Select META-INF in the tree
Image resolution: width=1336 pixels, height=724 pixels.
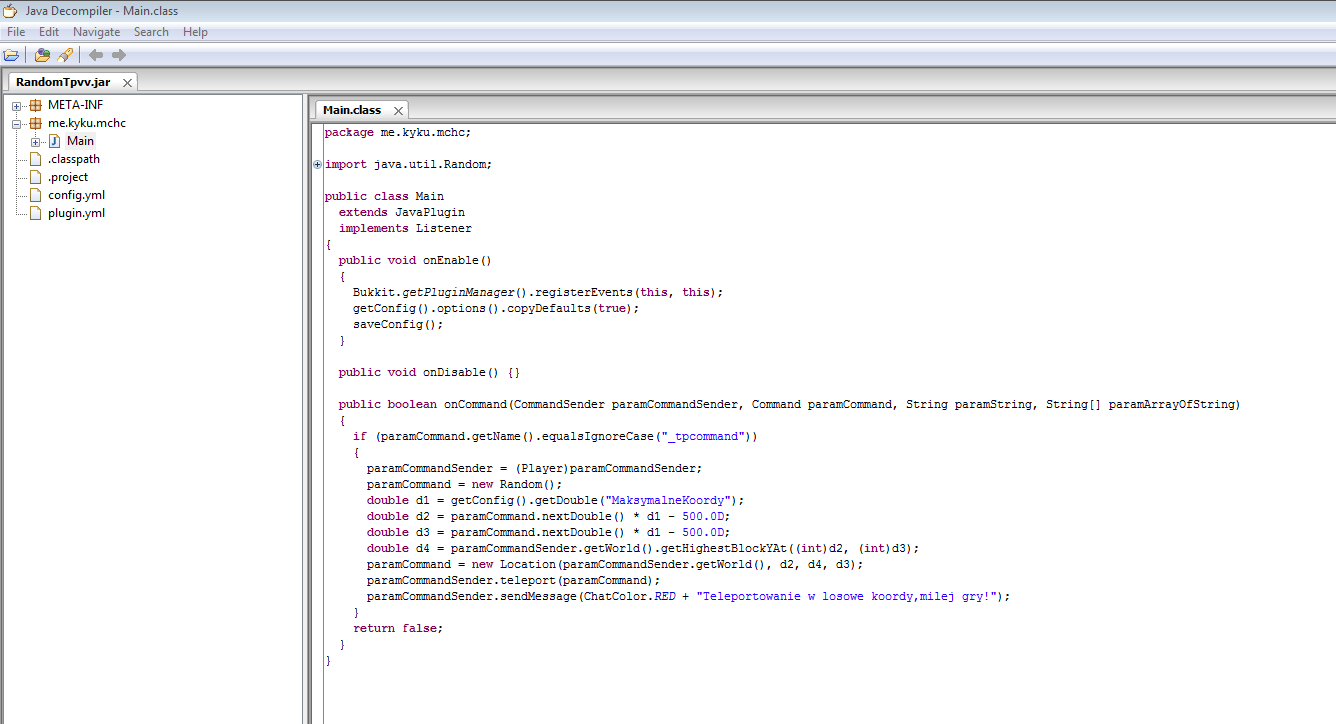pos(75,105)
